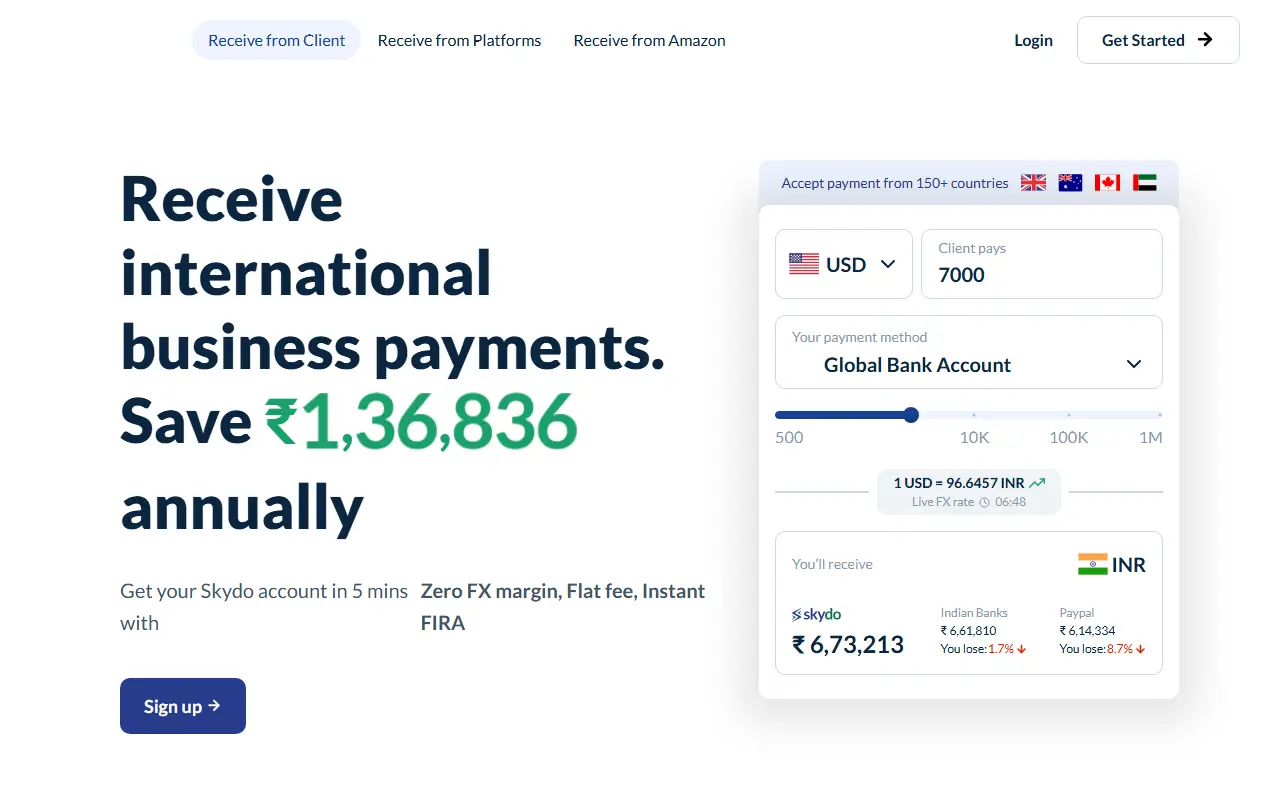Click the Sign up button
The width and height of the screenshot is (1280, 800).
click(183, 706)
